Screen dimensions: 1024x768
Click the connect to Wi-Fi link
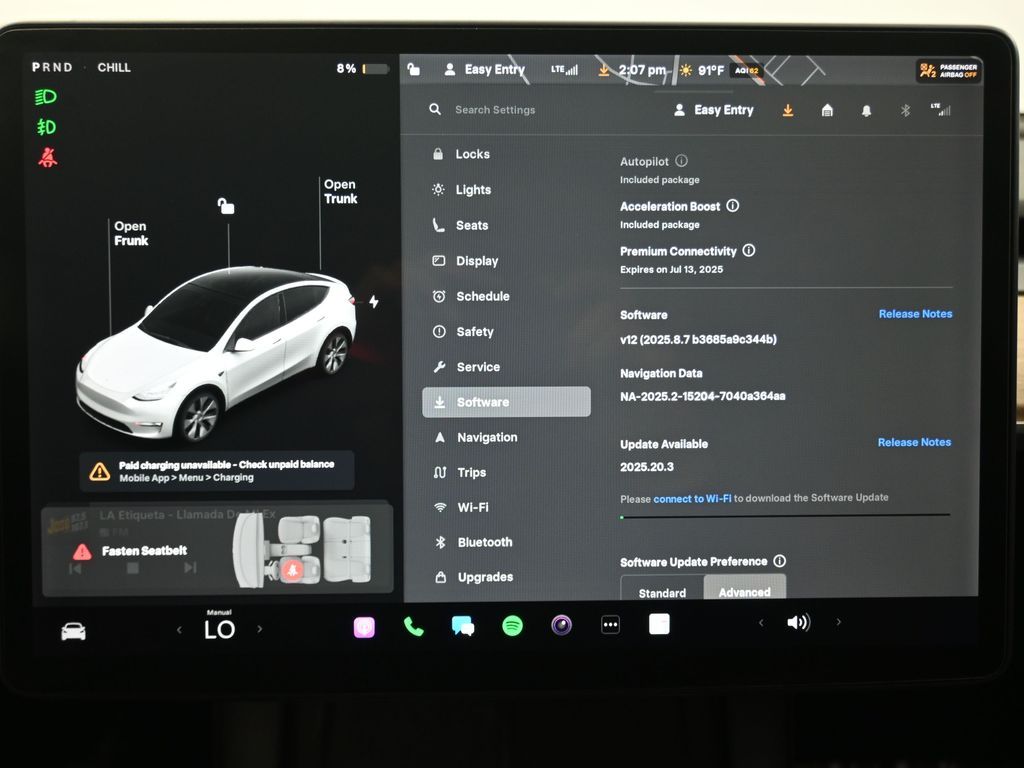tap(692, 498)
